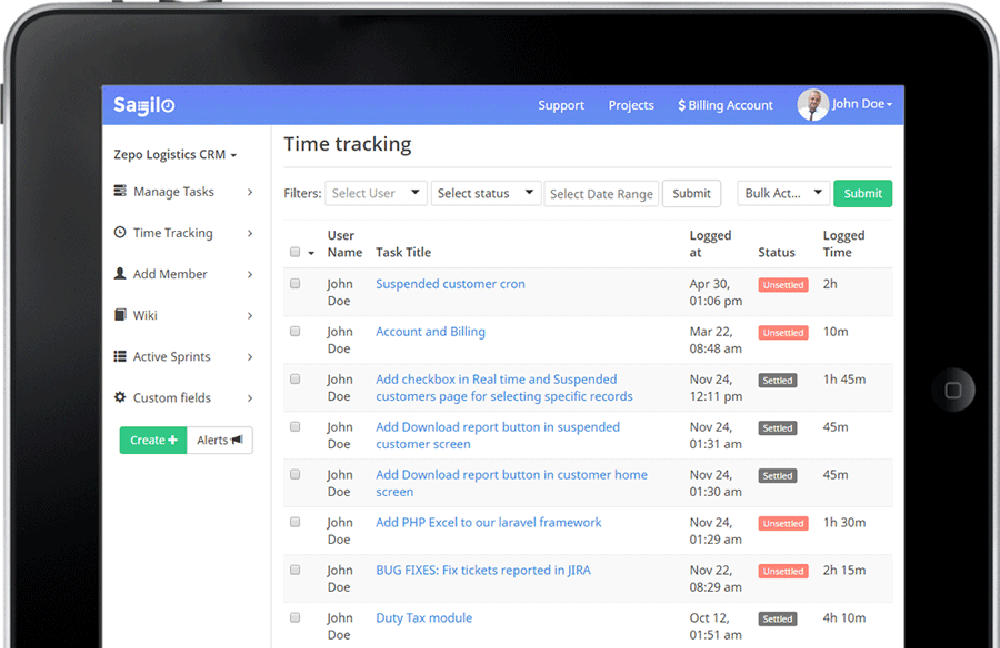The height and width of the screenshot is (648, 1000).
Task: Expand the Zepo Logistics CRM project selector
Action: (x=175, y=155)
